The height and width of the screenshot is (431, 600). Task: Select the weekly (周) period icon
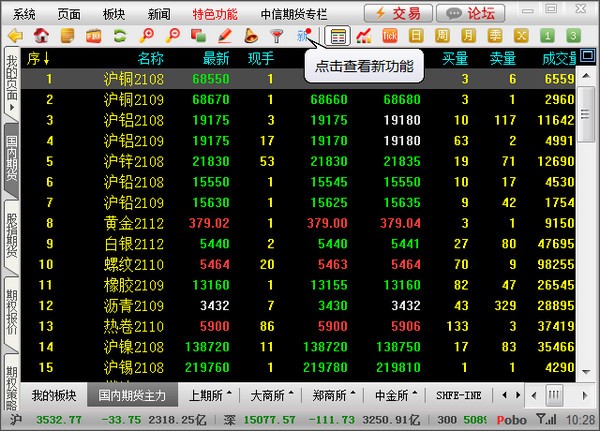(442, 36)
